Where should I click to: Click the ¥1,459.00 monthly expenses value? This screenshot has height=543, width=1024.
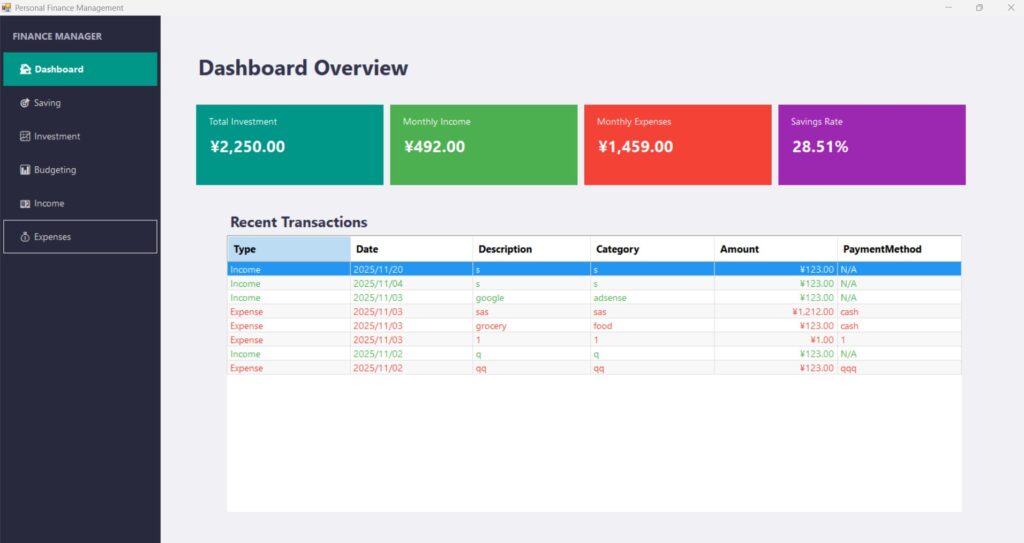pos(635,146)
